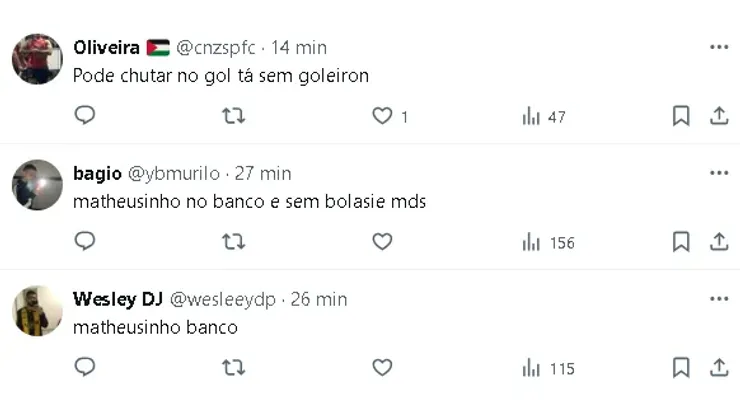Image resolution: width=740 pixels, height=416 pixels.
Task: Bookmark Wesley DJ's tweet
Action: click(681, 368)
